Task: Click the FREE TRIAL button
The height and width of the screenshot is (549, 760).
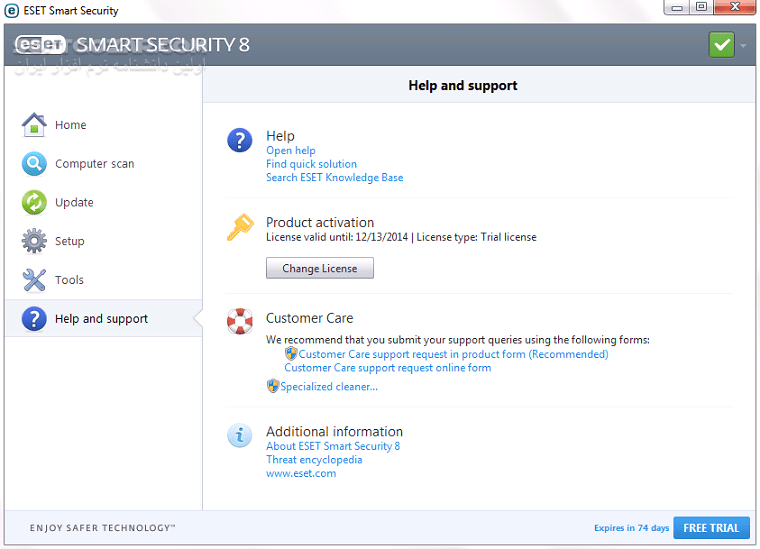Action: 711,528
